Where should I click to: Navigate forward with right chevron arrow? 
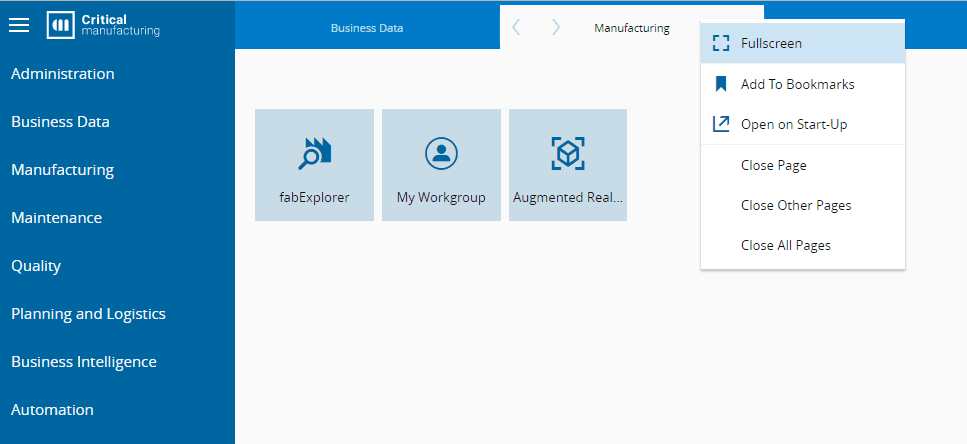coord(556,28)
